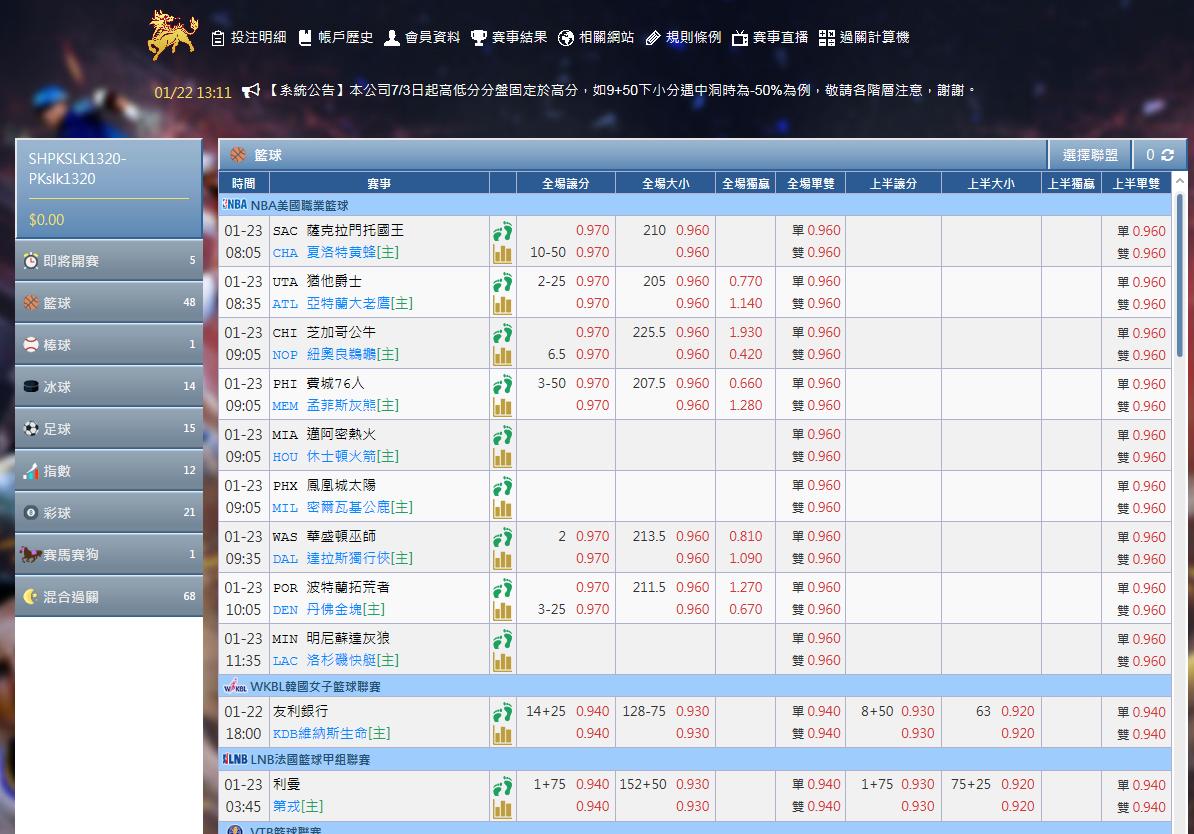The image size is (1194, 834).
Task: Click the odds table vertical scrollbar
Action: 1180,274
